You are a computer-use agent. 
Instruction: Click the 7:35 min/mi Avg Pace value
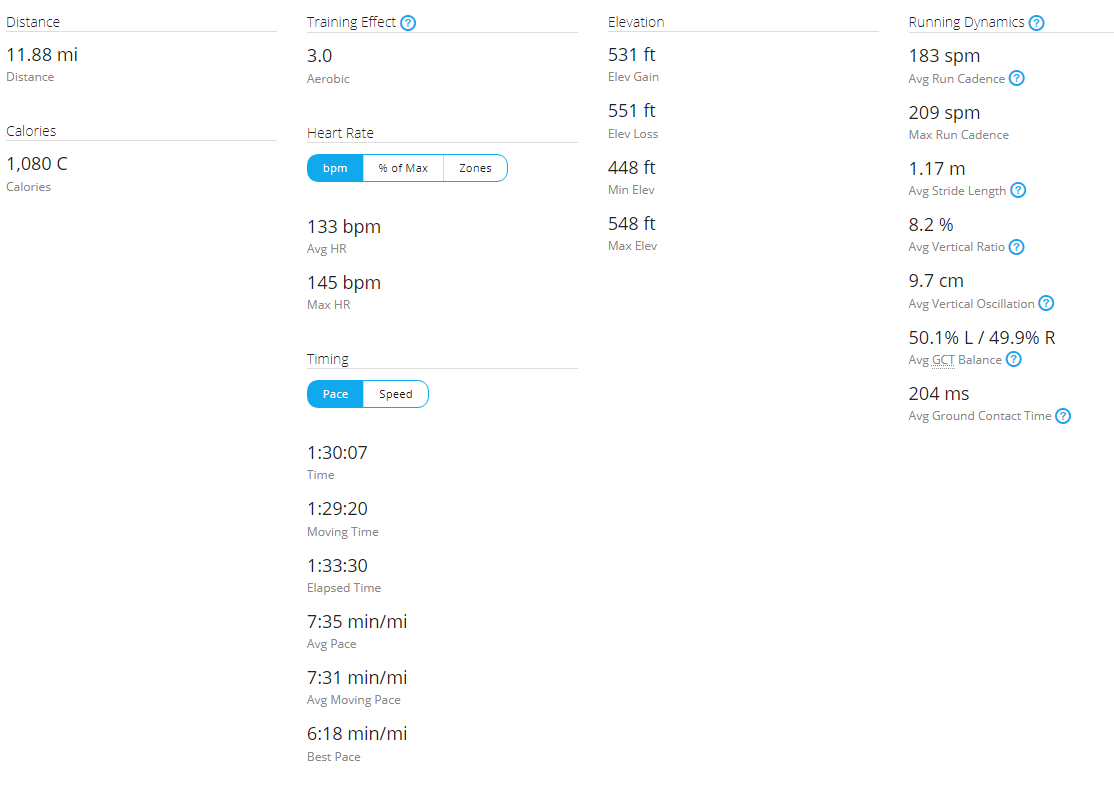tap(357, 622)
